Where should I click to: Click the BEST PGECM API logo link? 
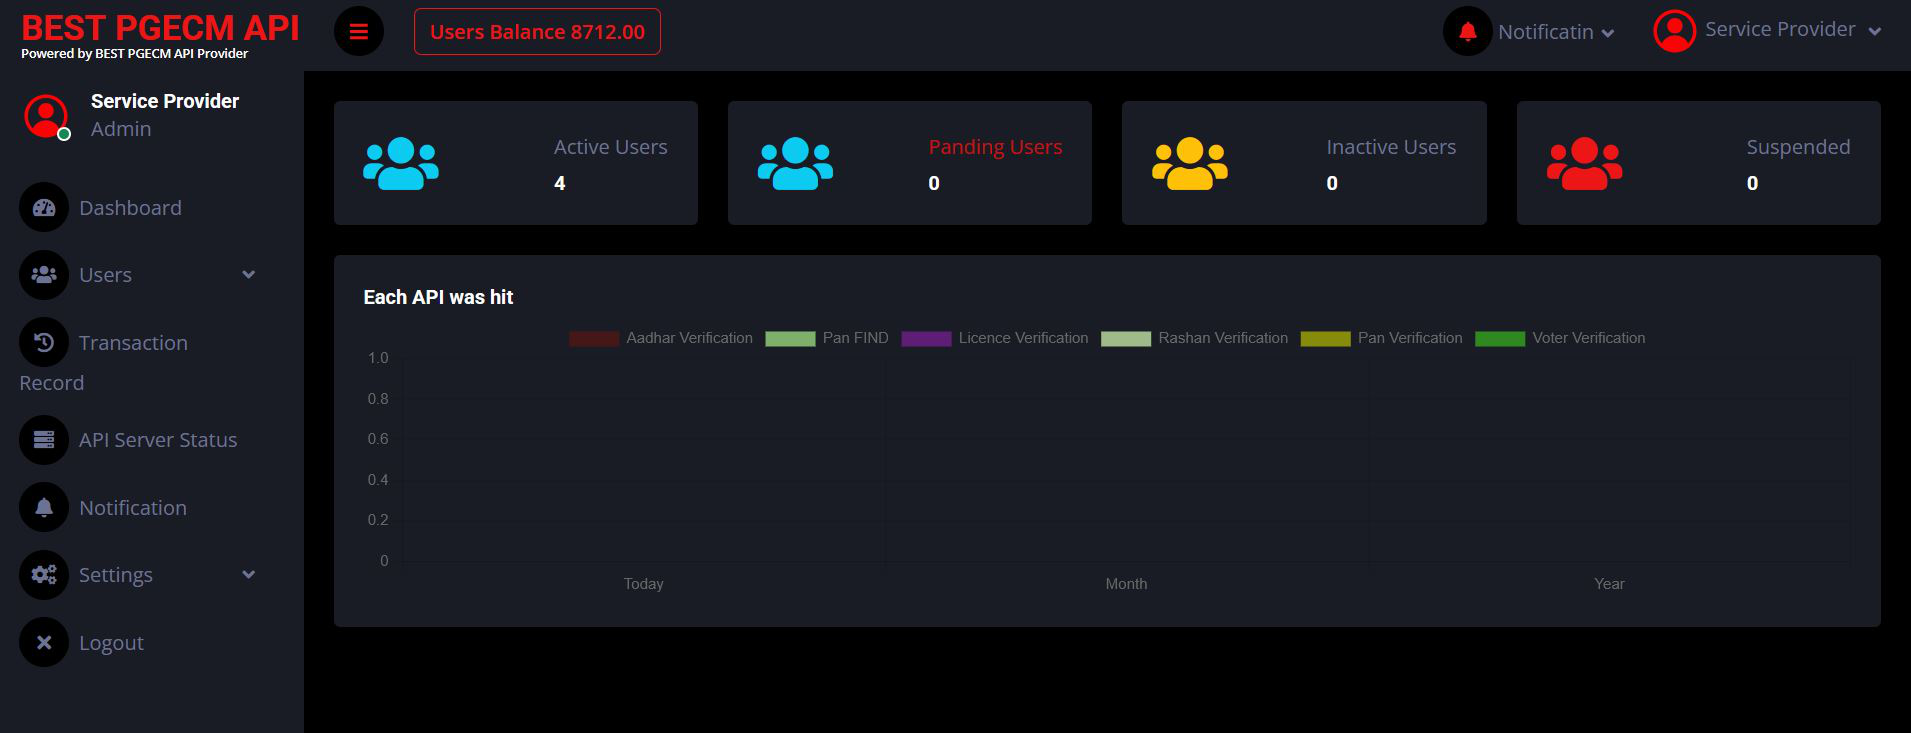tap(160, 29)
